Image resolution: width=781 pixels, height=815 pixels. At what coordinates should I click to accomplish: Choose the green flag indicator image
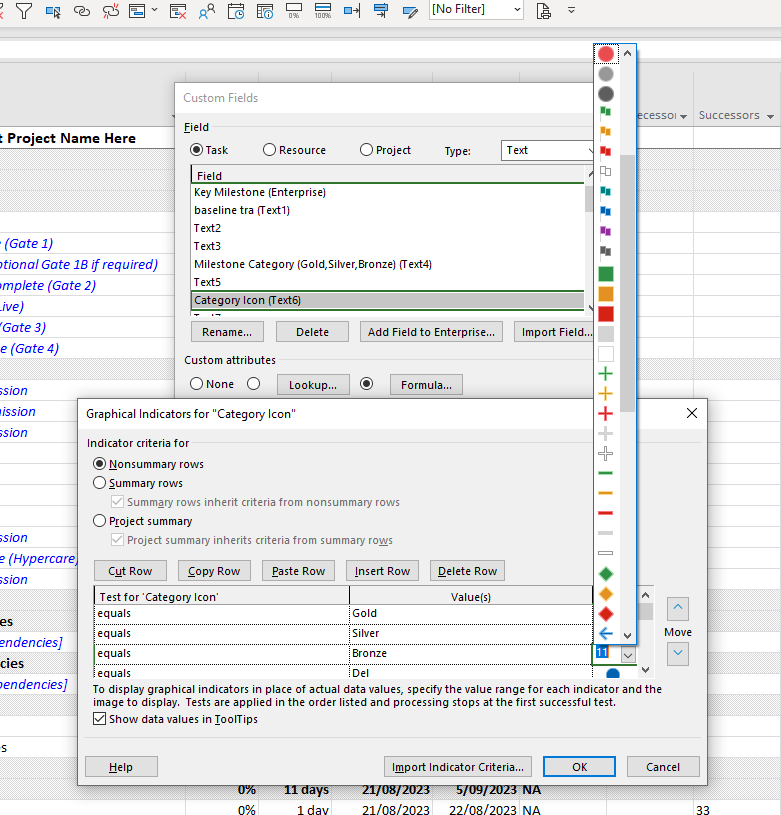coord(605,112)
